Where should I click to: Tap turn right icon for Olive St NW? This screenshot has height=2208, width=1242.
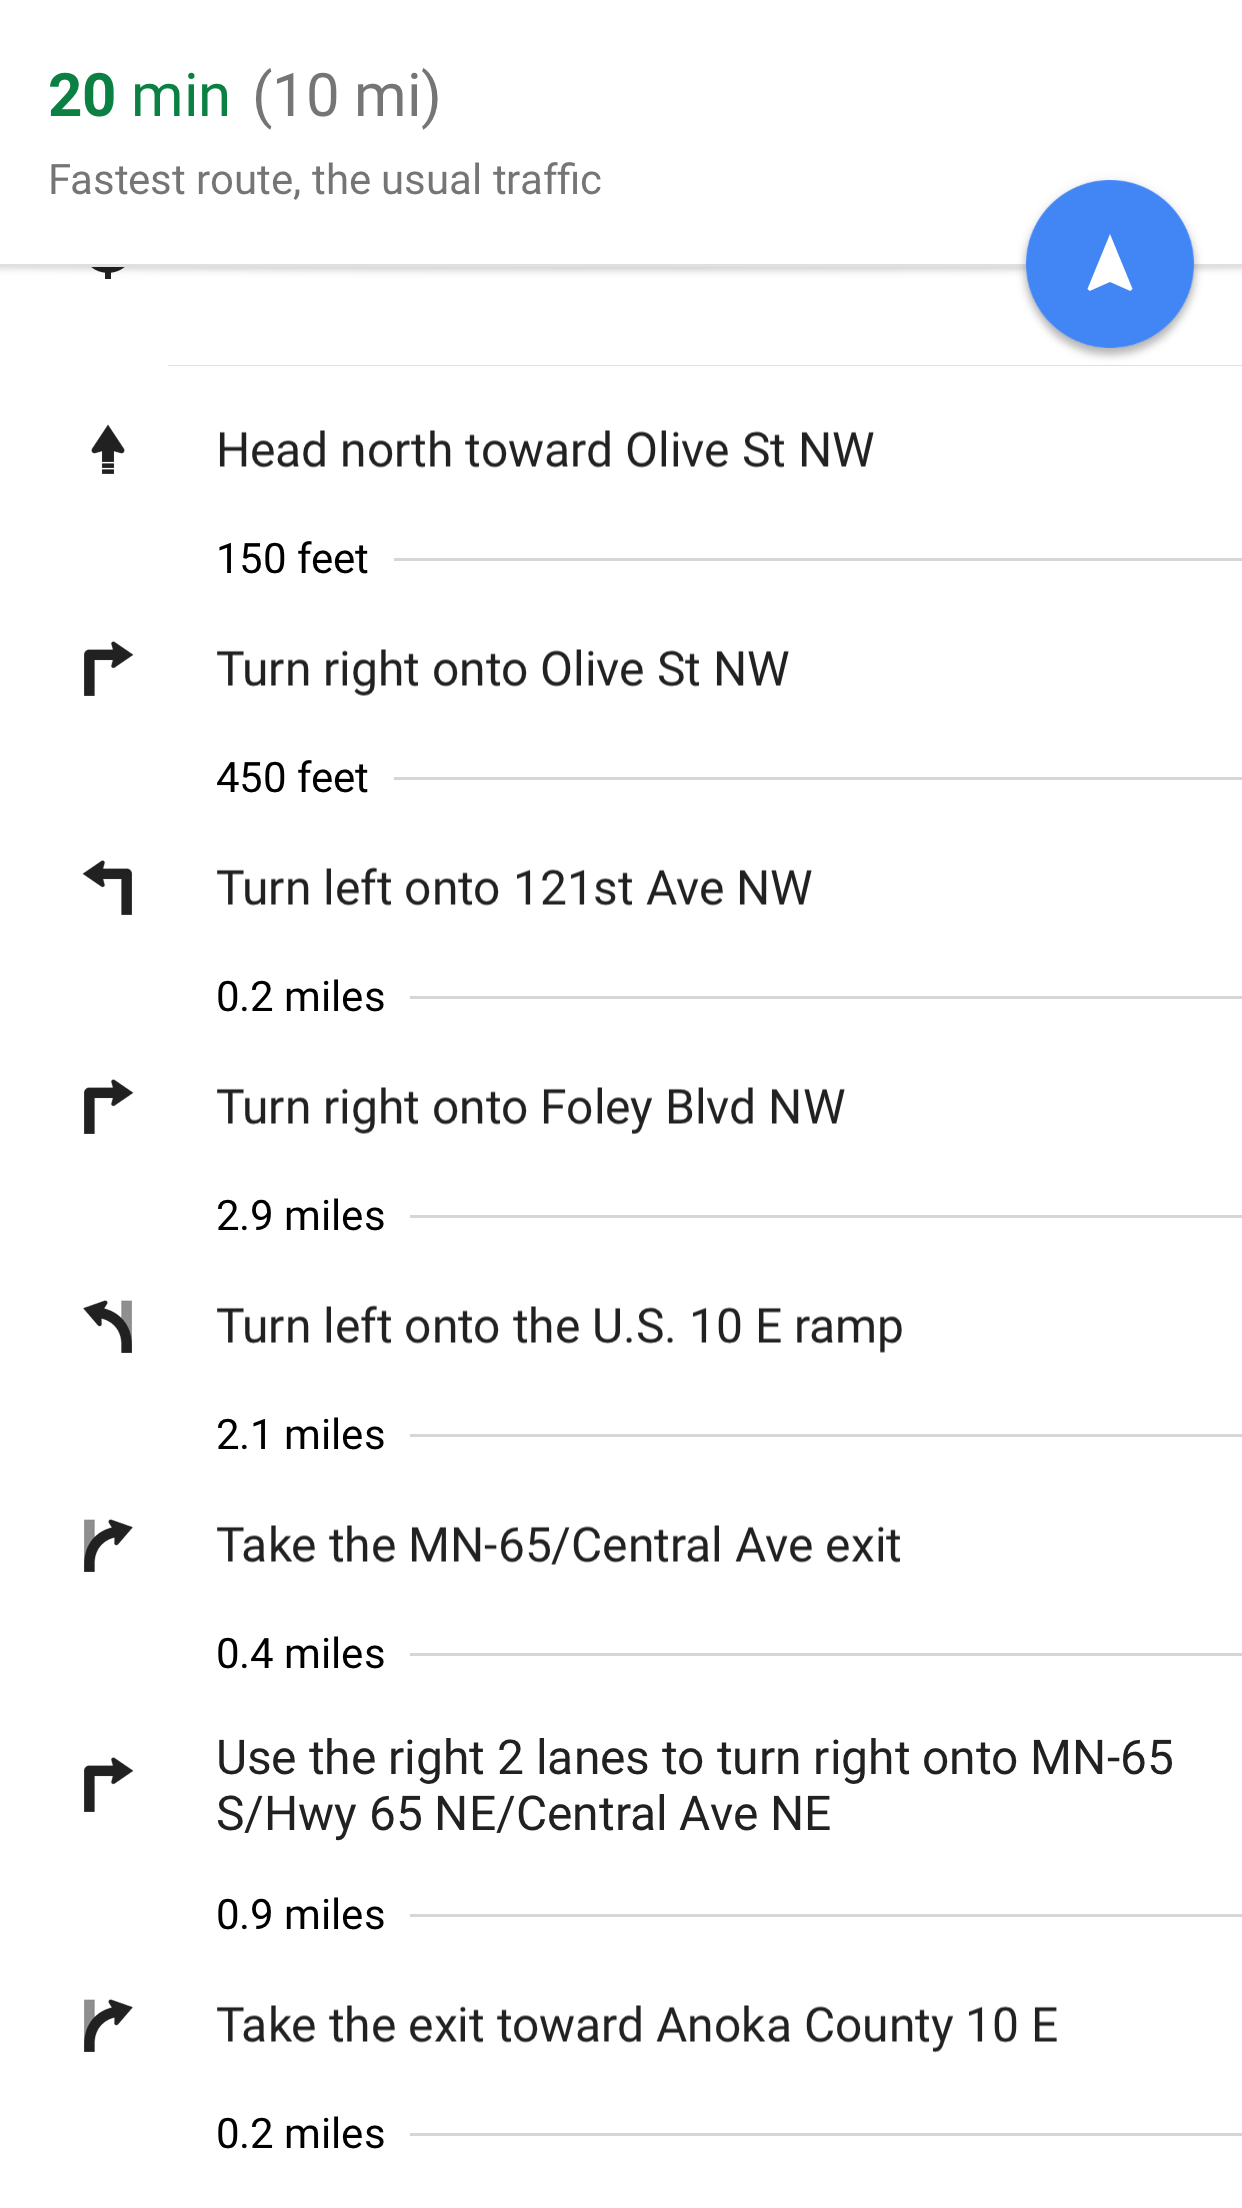pyautogui.click(x=108, y=669)
